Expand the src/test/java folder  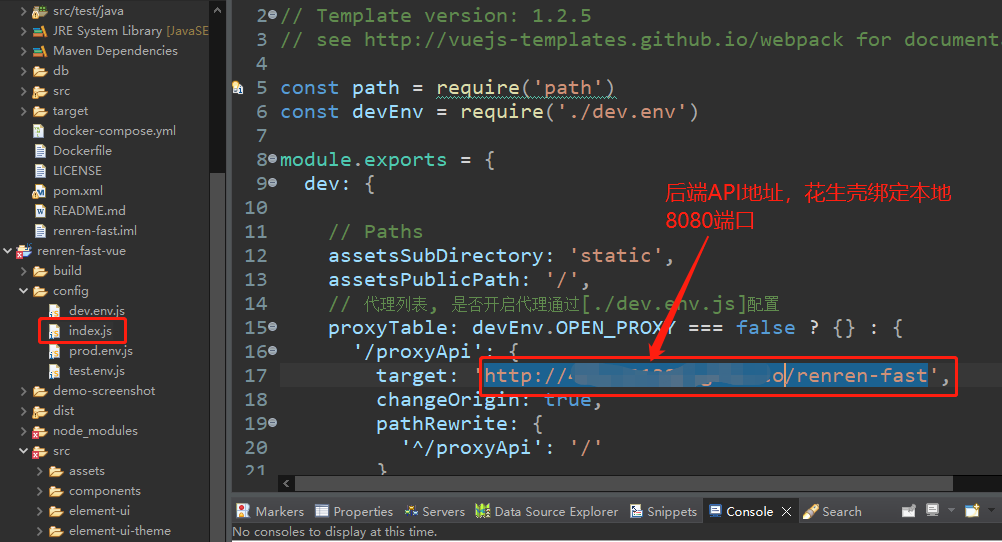tap(24, 11)
